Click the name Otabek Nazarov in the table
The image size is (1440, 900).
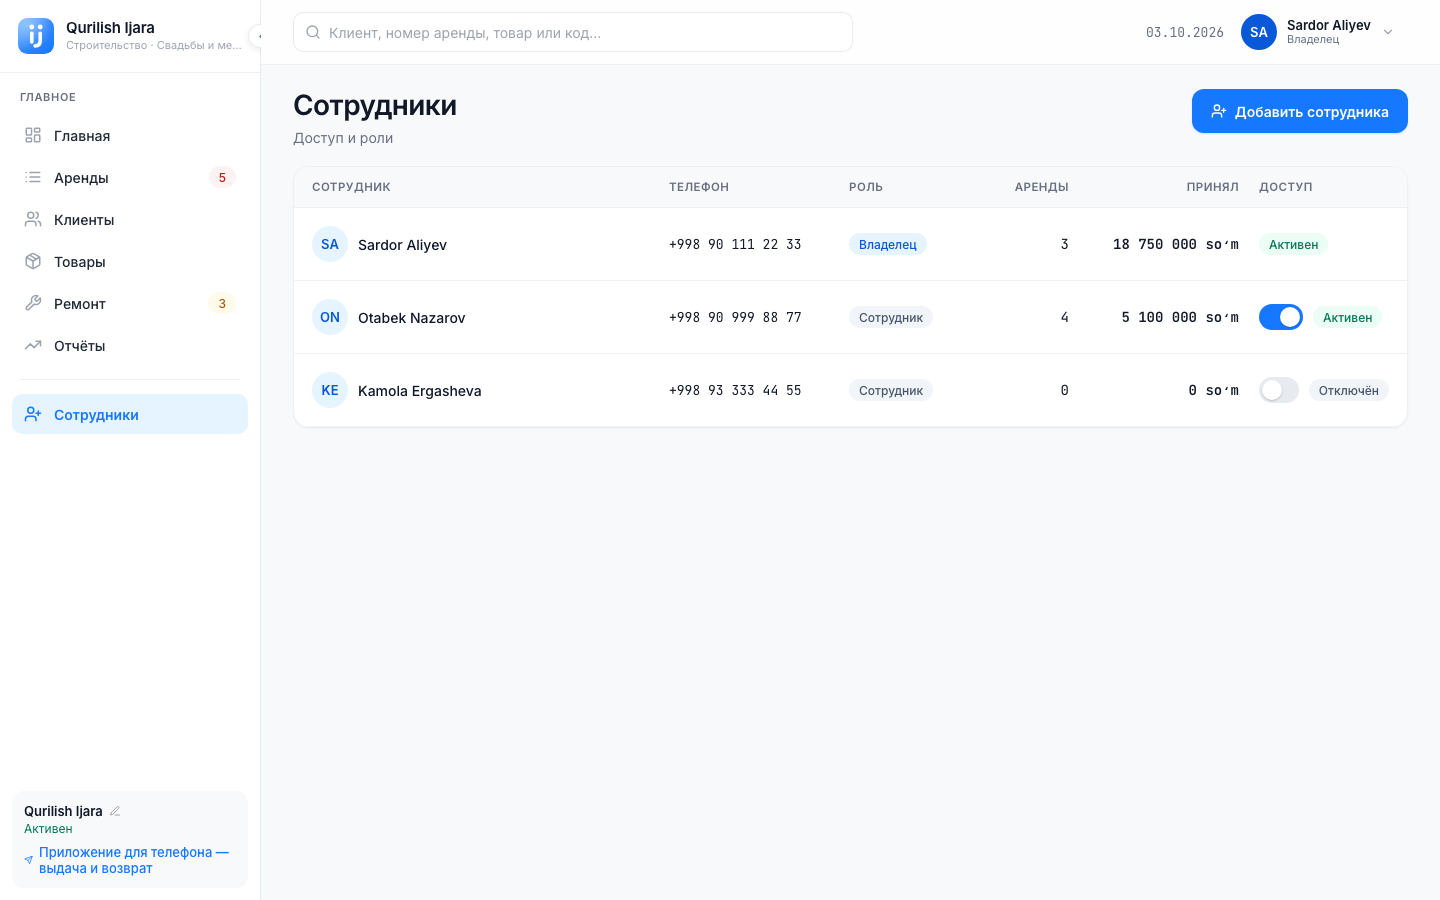[x=412, y=318]
